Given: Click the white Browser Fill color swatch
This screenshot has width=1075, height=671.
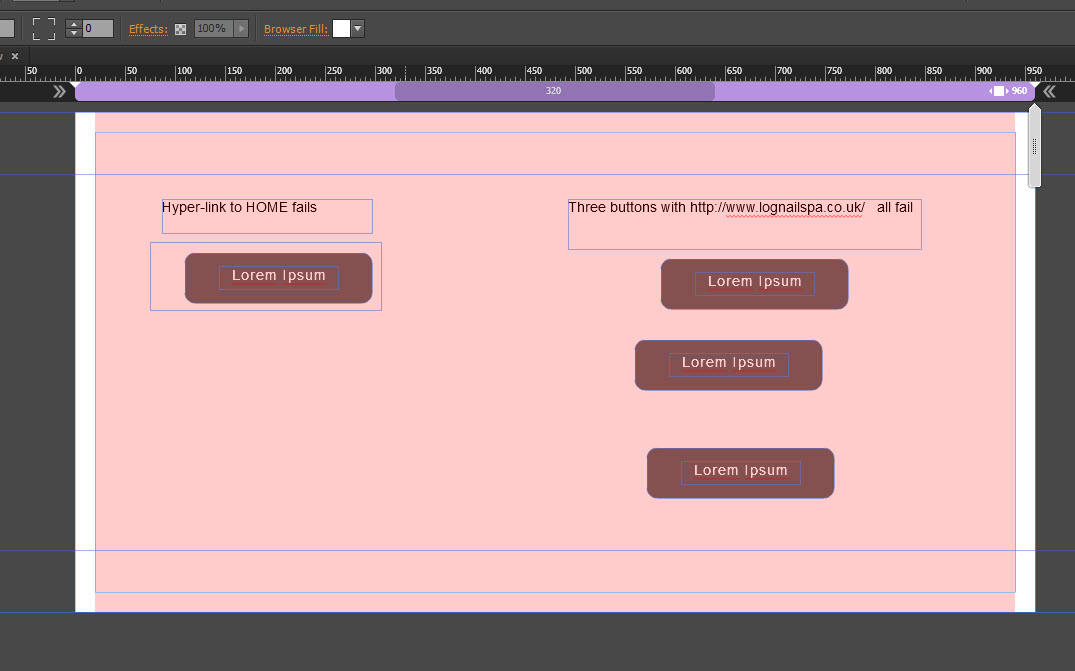Looking at the screenshot, I should 341,29.
